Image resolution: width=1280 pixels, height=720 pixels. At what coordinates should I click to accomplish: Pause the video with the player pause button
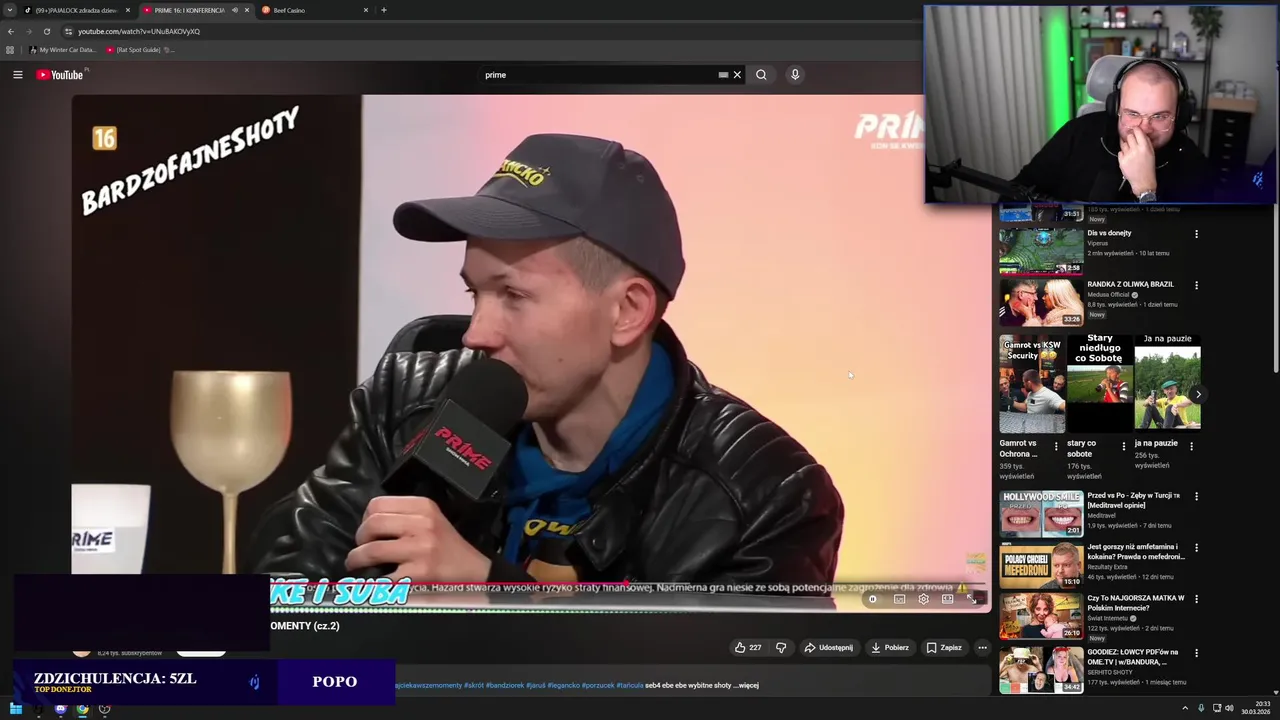[873, 599]
